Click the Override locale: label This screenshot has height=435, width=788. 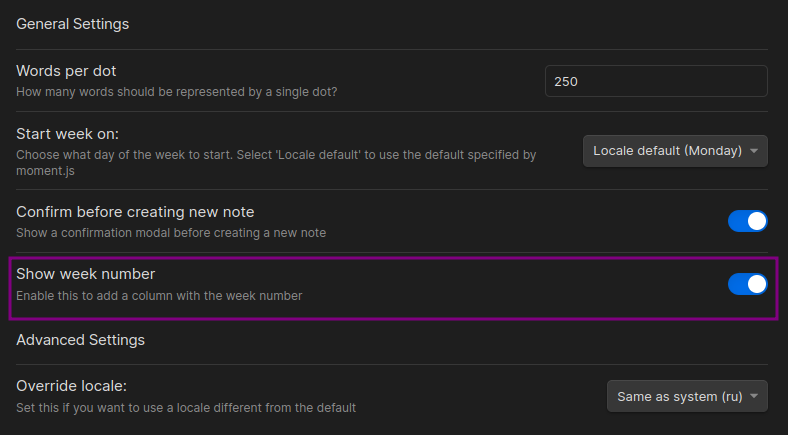click(x=71, y=386)
